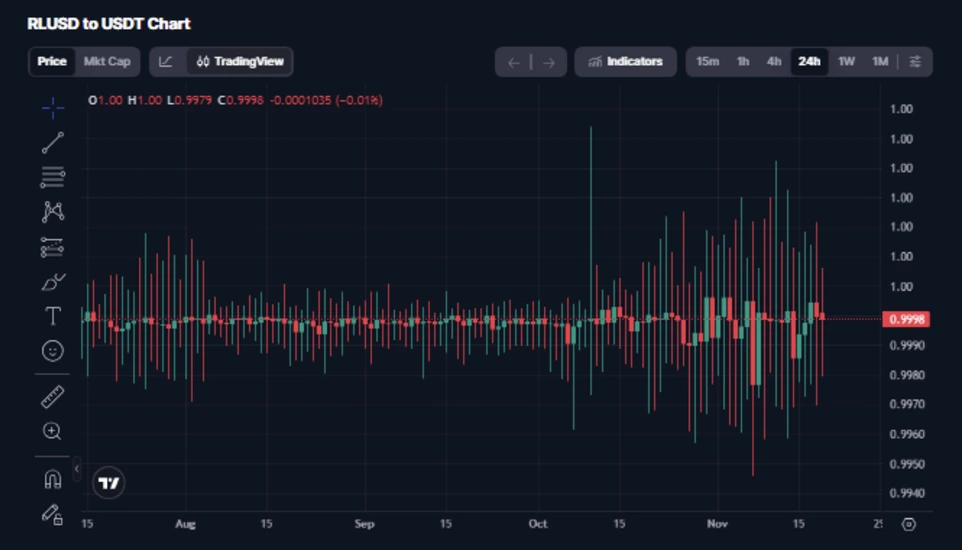
Task: Click the 0.9998 current price label
Action: 906,319
